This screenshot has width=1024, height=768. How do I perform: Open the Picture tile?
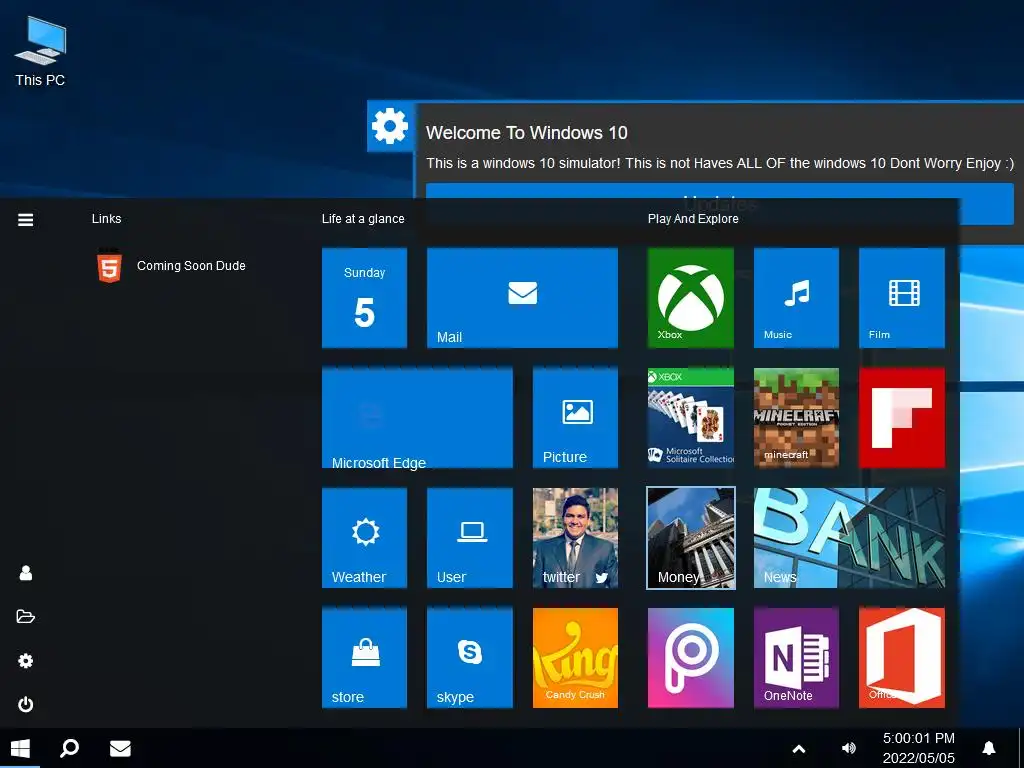click(575, 418)
